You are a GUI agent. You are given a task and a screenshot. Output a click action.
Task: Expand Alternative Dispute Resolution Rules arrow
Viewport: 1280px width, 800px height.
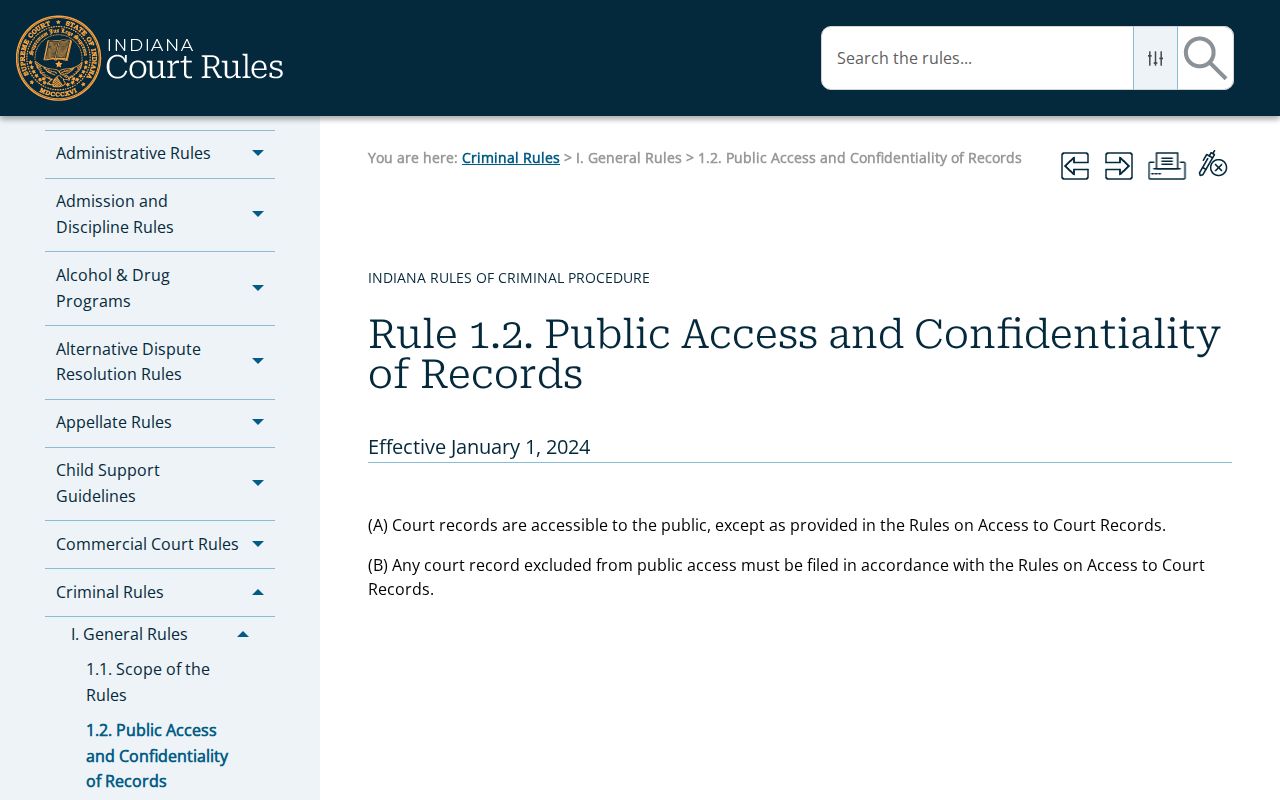pyautogui.click(x=258, y=361)
